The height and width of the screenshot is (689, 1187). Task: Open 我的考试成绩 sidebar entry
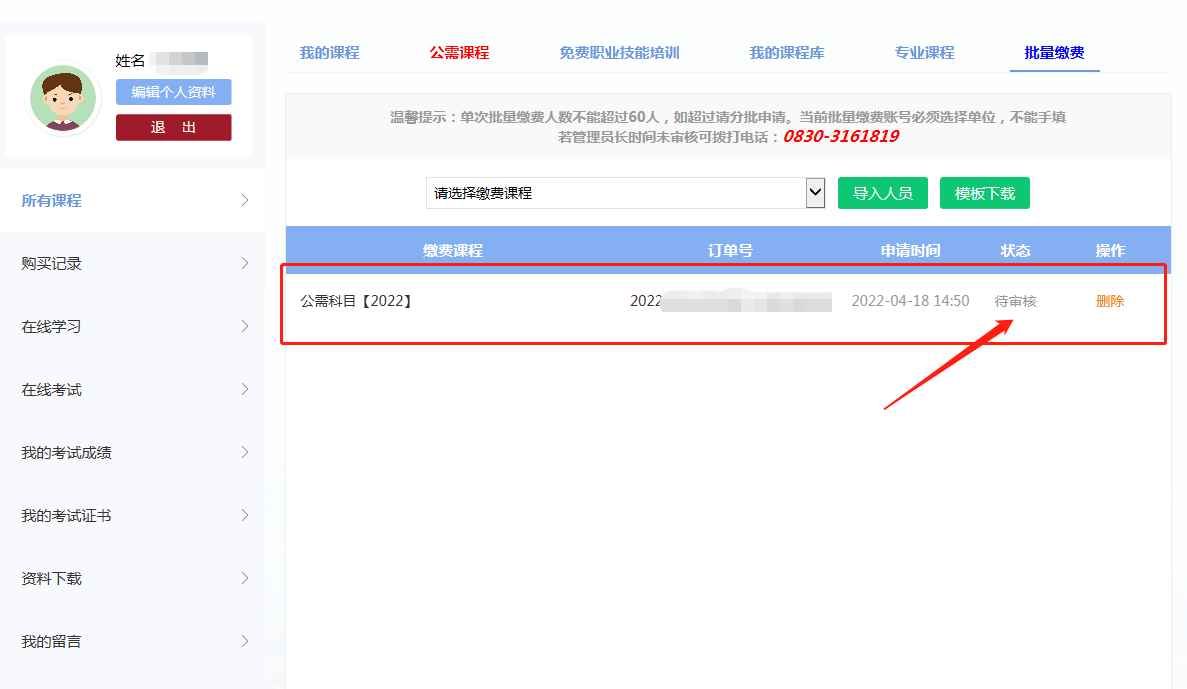(67, 453)
